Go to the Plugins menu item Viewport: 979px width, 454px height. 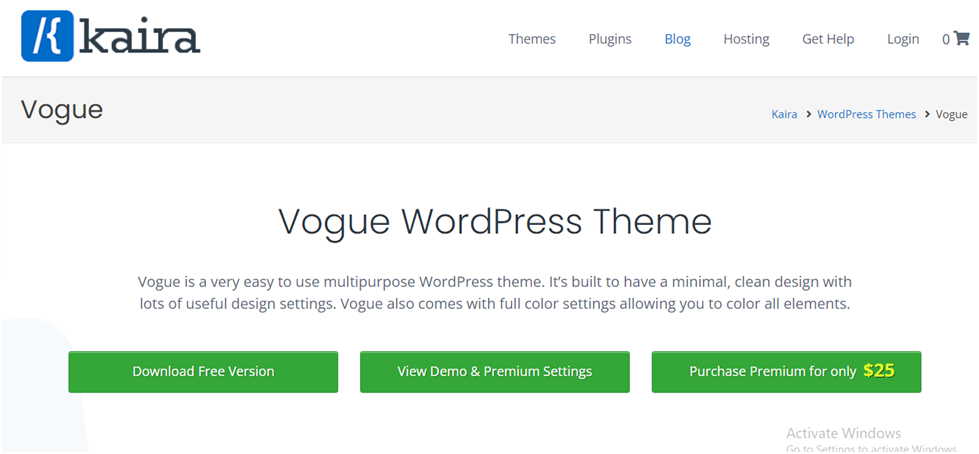(610, 39)
